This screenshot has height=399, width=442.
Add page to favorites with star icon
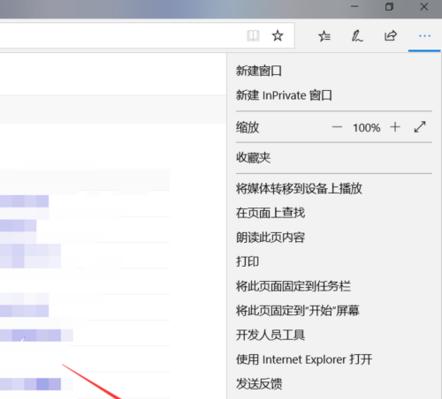click(277, 35)
